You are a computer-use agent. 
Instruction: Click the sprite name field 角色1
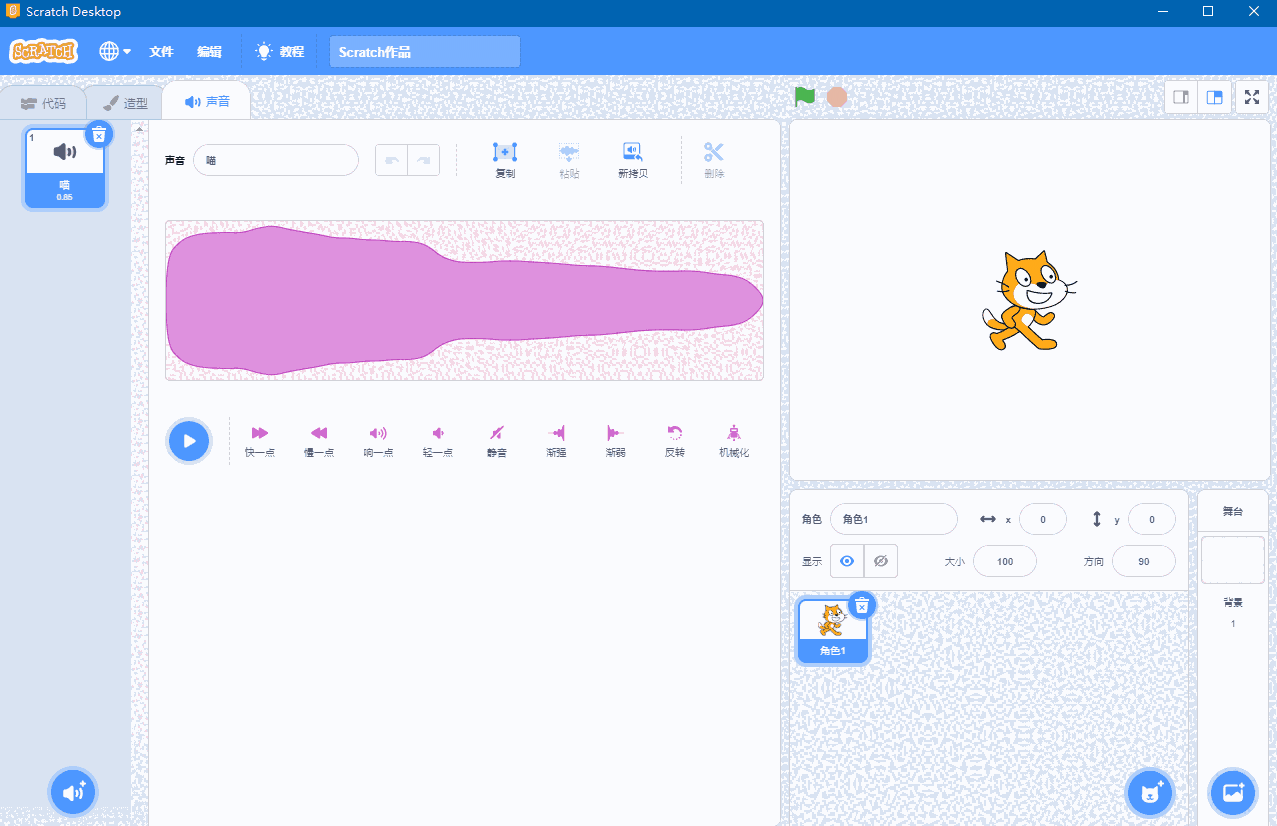894,519
